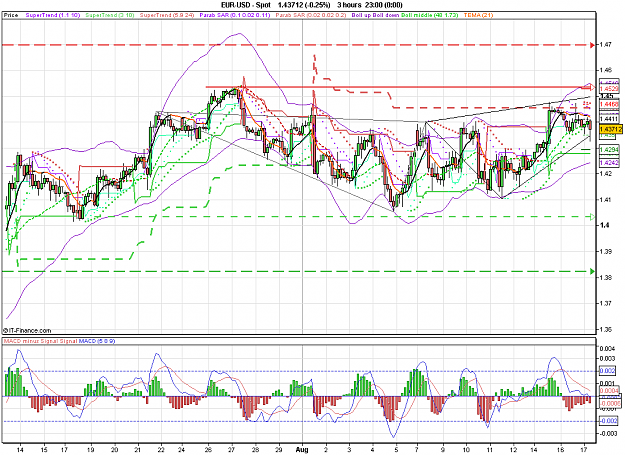Click the blue -0.002 MACD level label
This screenshot has width=625, height=455.
coord(609,421)
